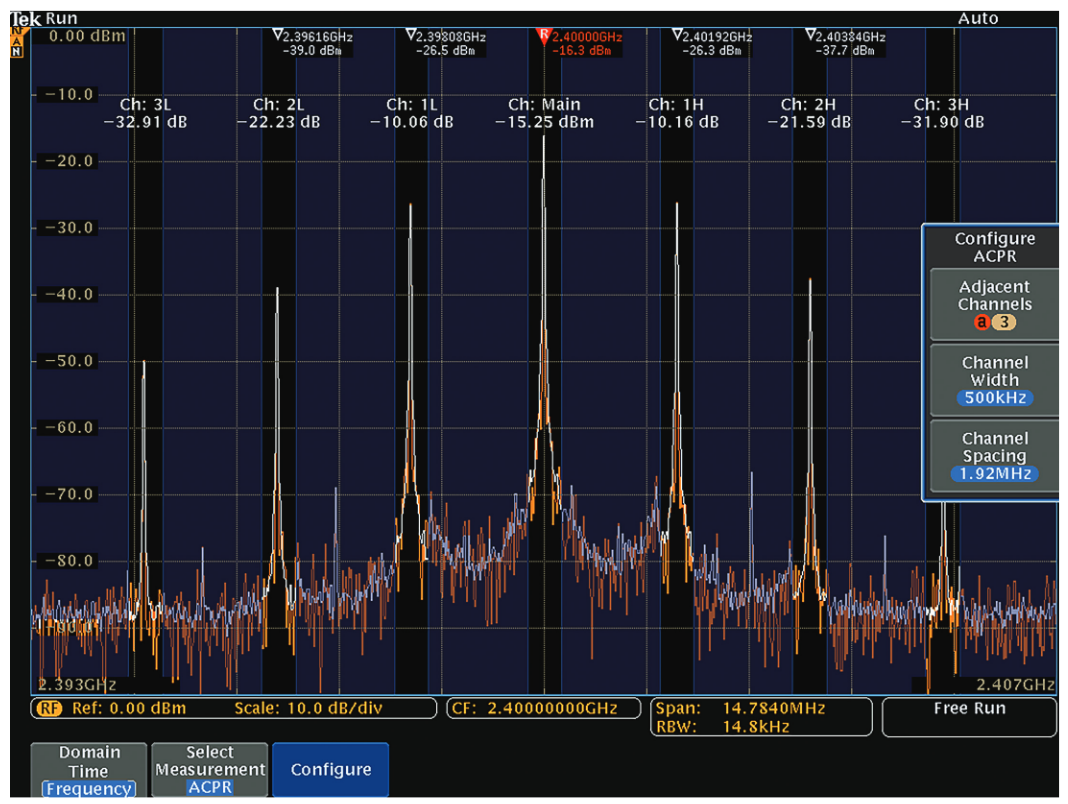Select the "A" average trace indicator
The height and width of the screenshot is (804, 1068).
tap(17, 40)
